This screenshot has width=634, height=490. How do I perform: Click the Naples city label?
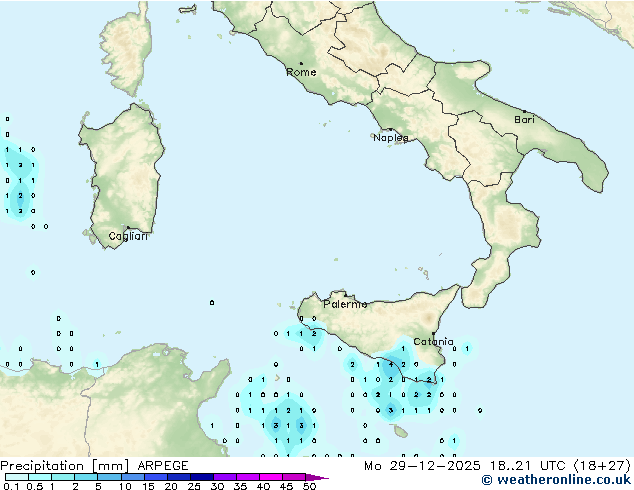[391, 138]
